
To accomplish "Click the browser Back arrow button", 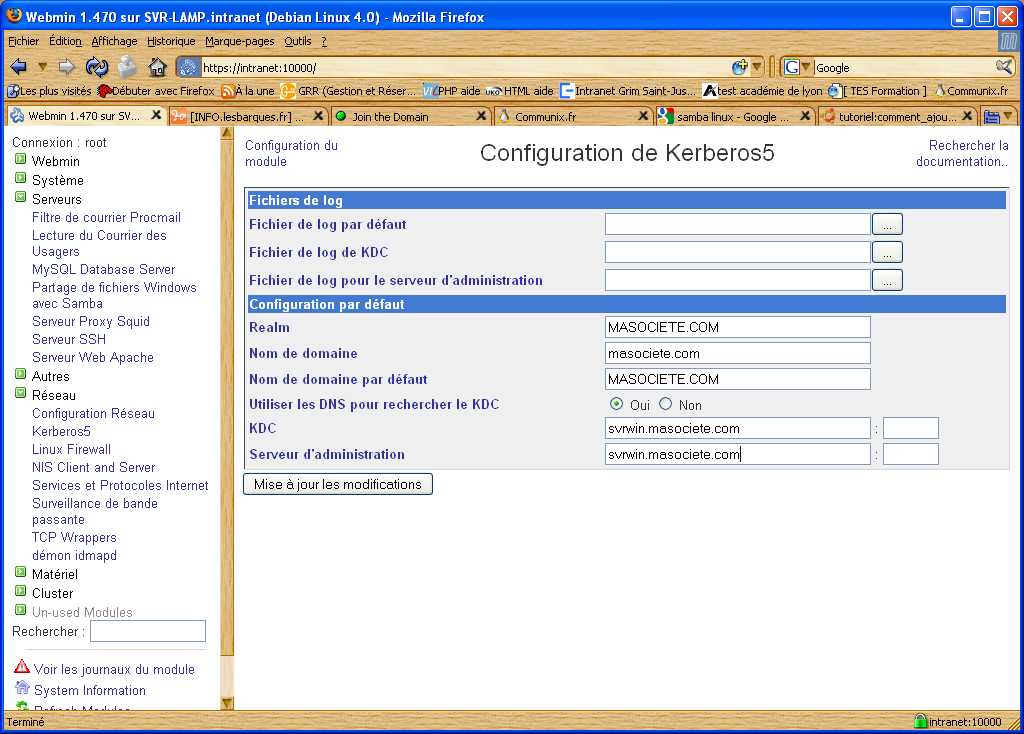I will tap(18, 67).
